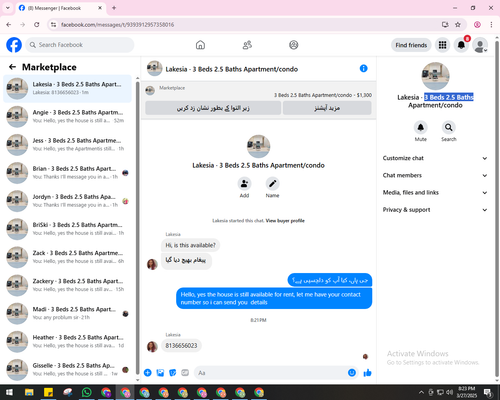
Task: Open account profile menu icon
Action: click(x=480, y=45)
